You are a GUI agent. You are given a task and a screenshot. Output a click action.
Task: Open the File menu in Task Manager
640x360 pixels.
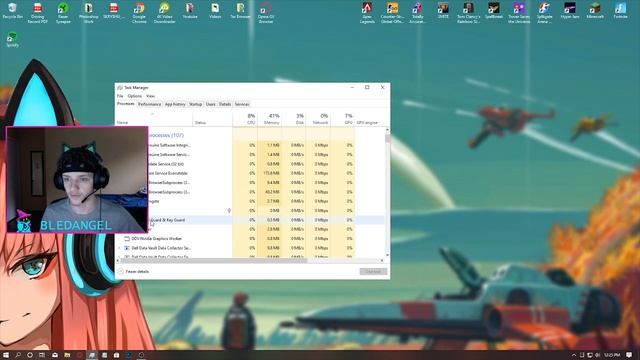point(120,96)
